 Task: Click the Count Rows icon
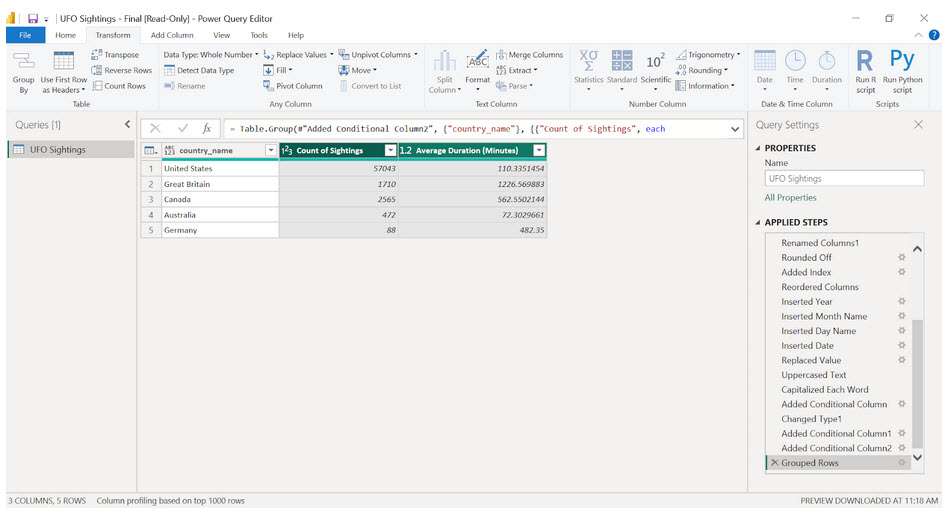click(96, 86)
